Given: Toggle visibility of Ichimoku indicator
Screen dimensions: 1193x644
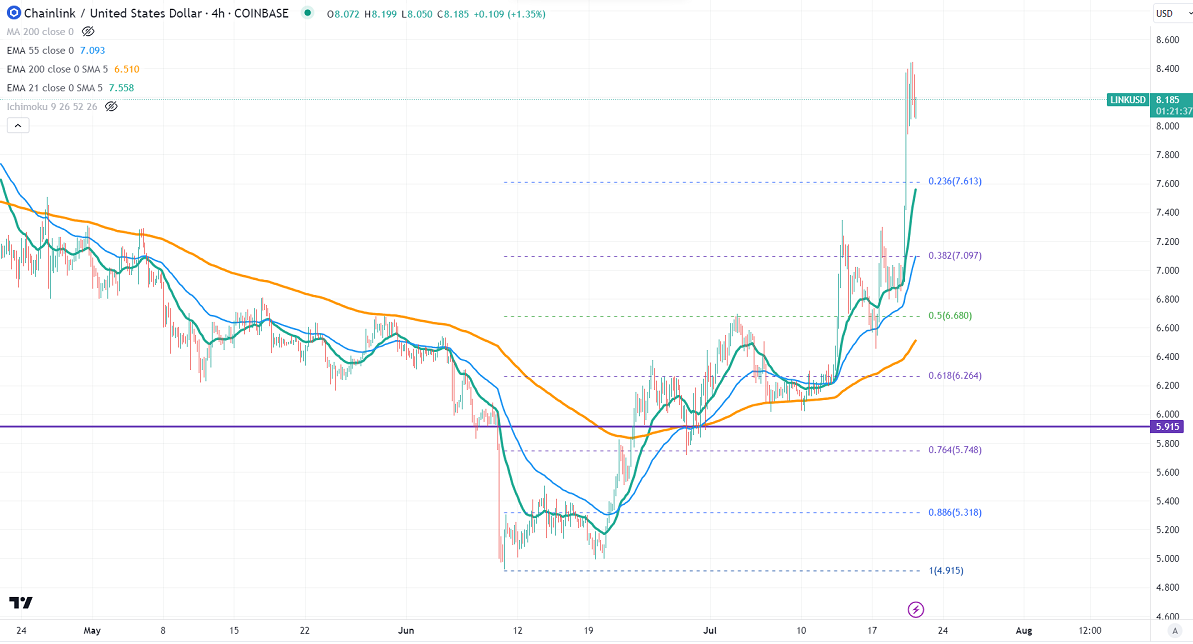Looking at the screenshot, I should tap(111, 107).
